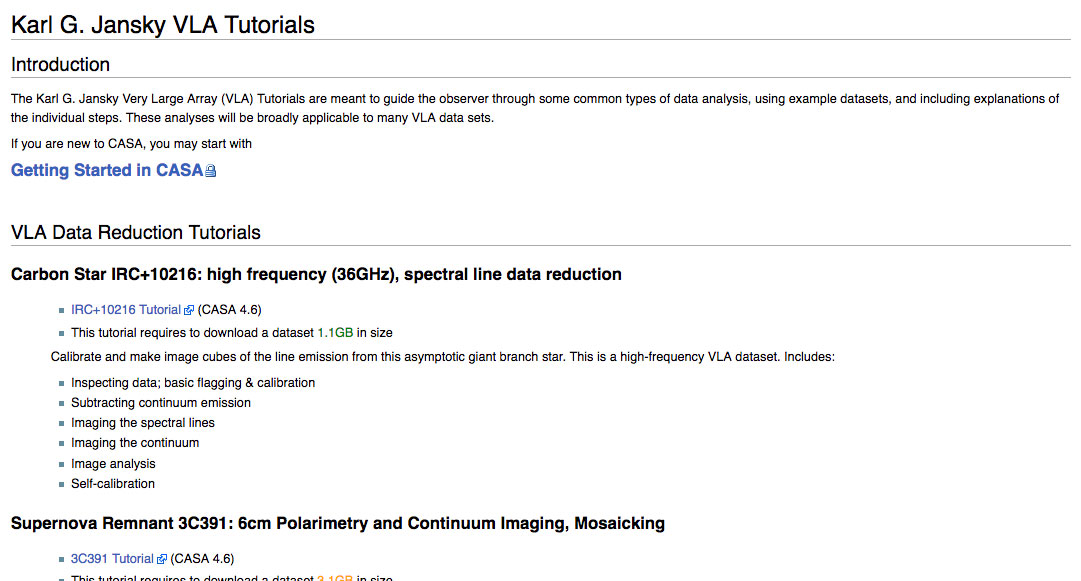Open the 3C391 Tutorial link
Screen dimensions: 1081x581
(x=112, y=559)
